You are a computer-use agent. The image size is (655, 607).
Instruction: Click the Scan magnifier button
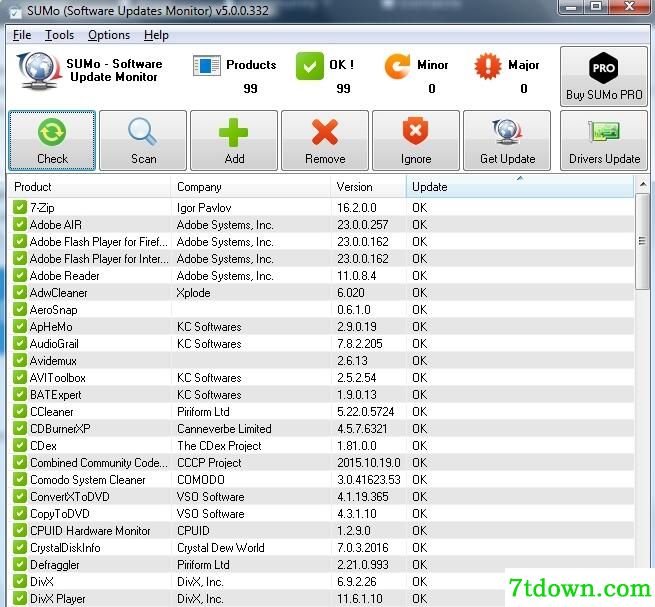coord(143,141)
